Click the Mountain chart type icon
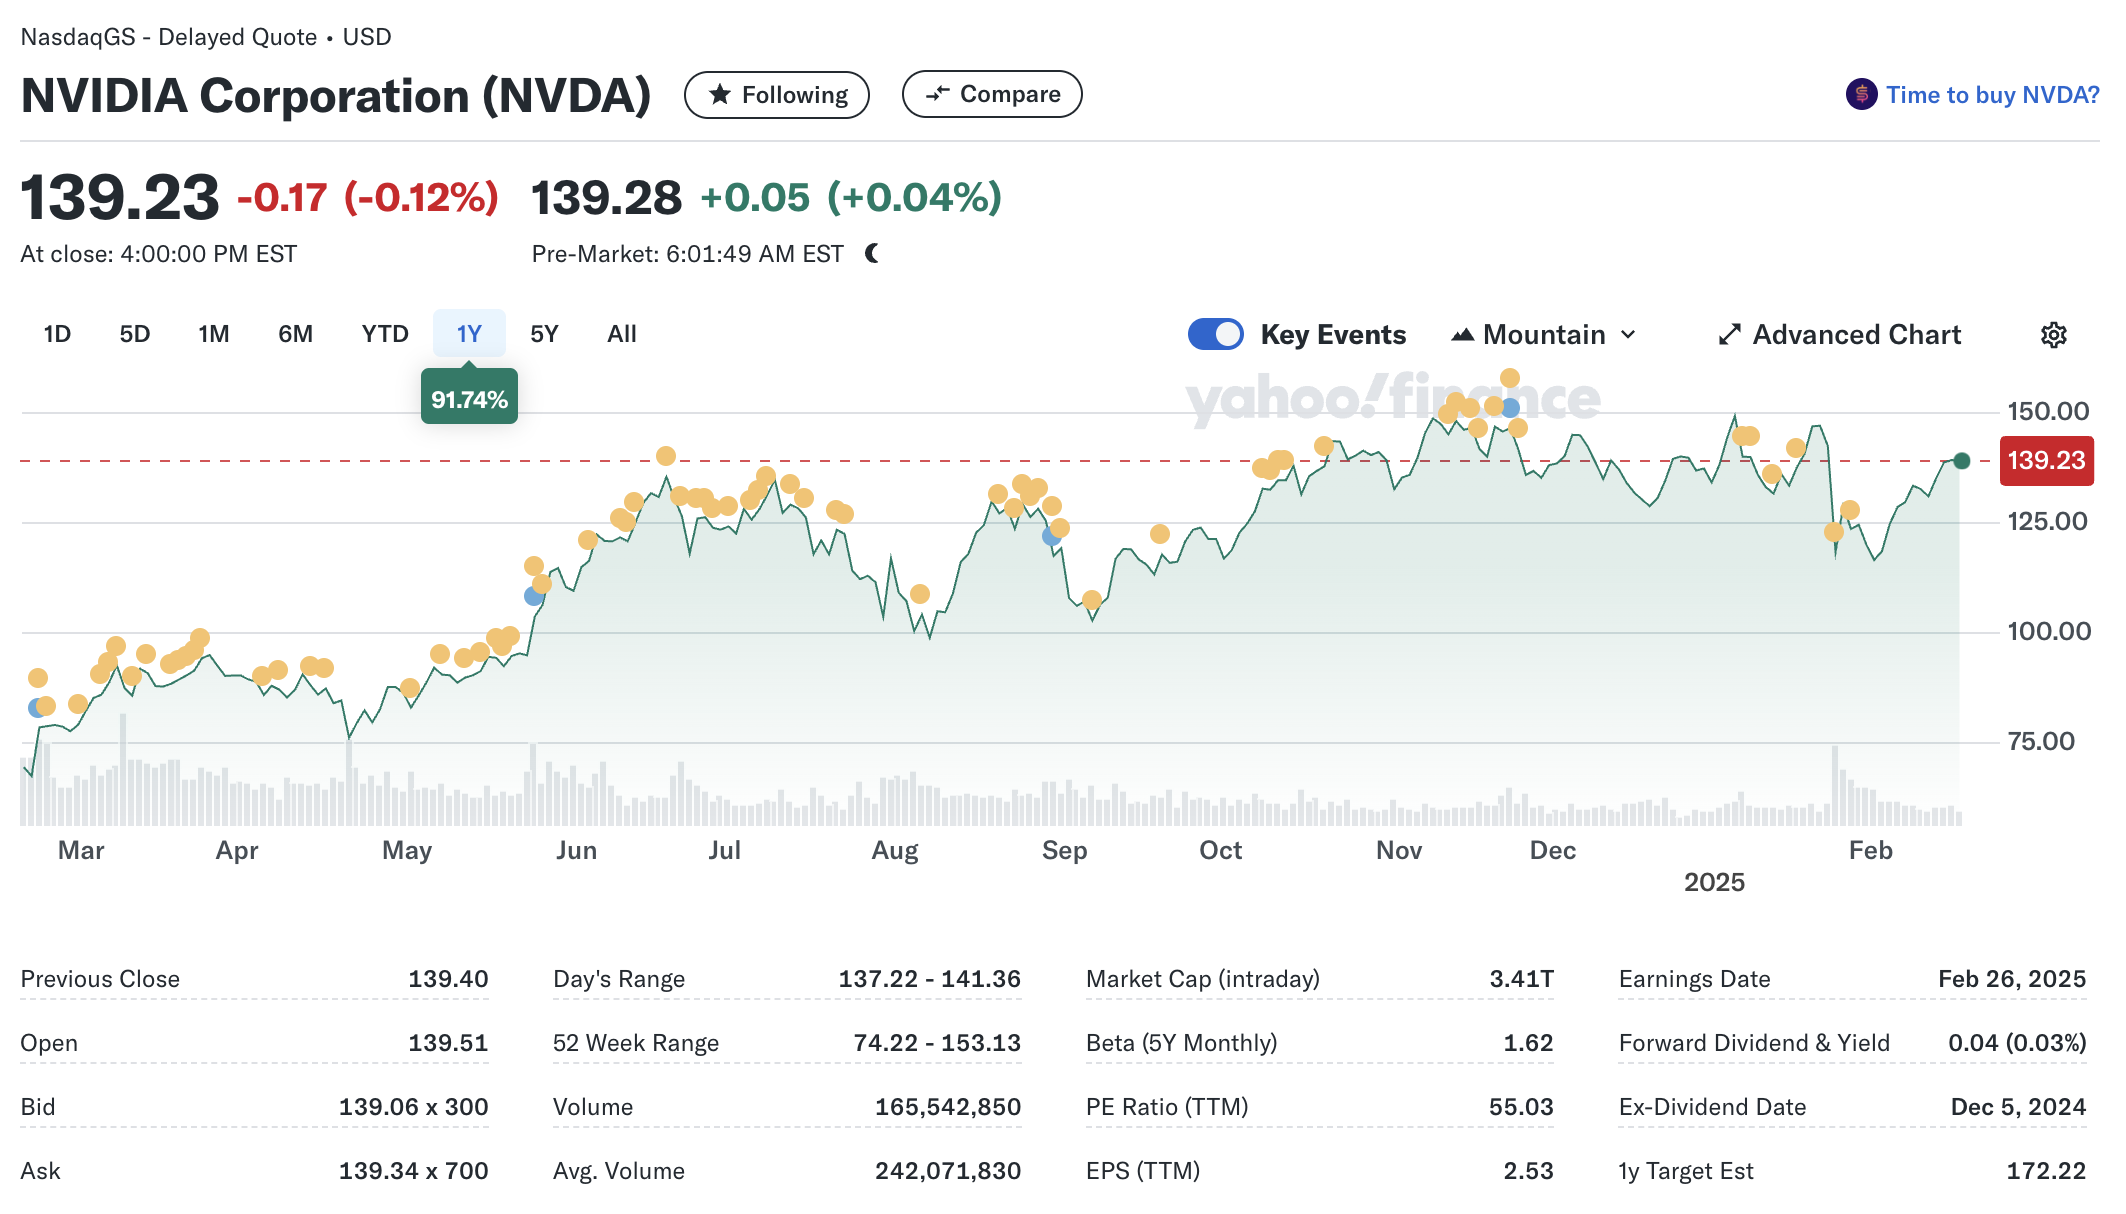 [x=1462, y=335]
